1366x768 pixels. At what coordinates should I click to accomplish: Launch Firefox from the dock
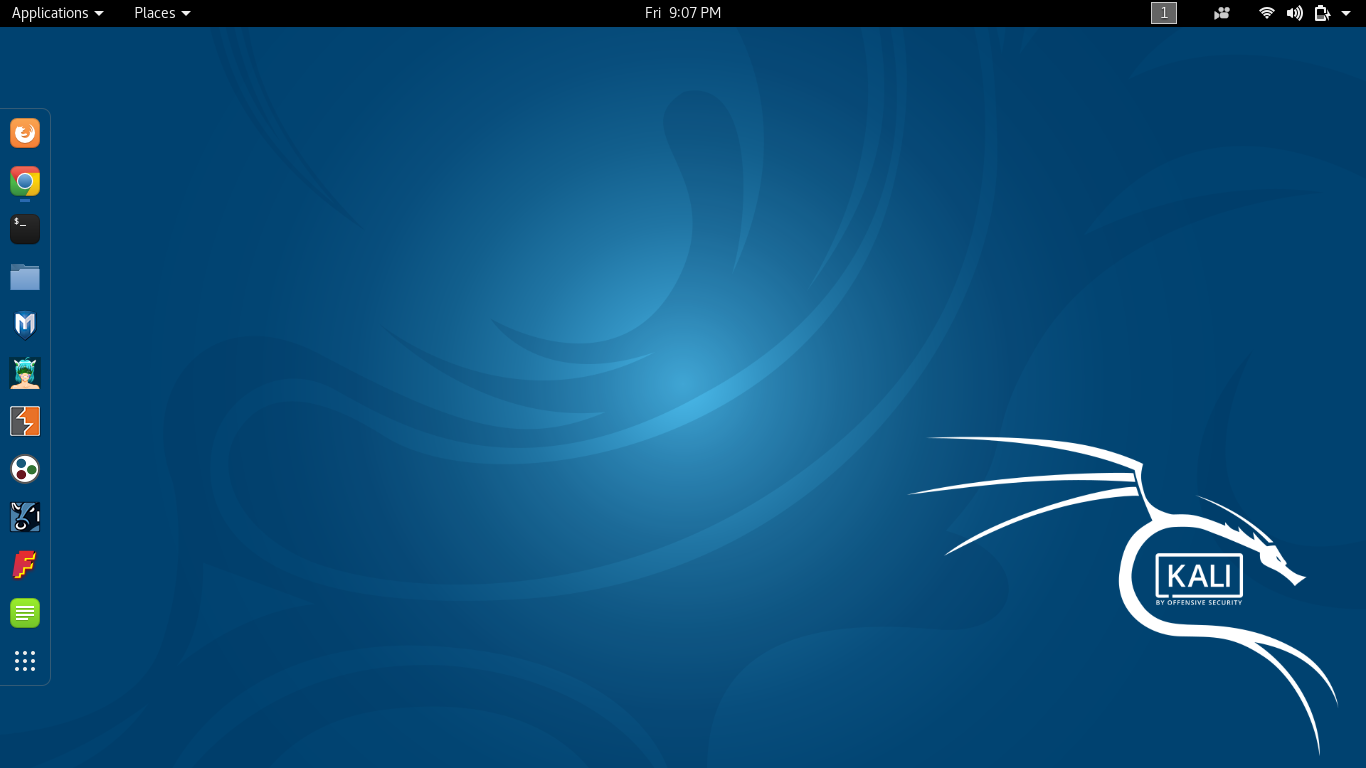pos(25,133)
